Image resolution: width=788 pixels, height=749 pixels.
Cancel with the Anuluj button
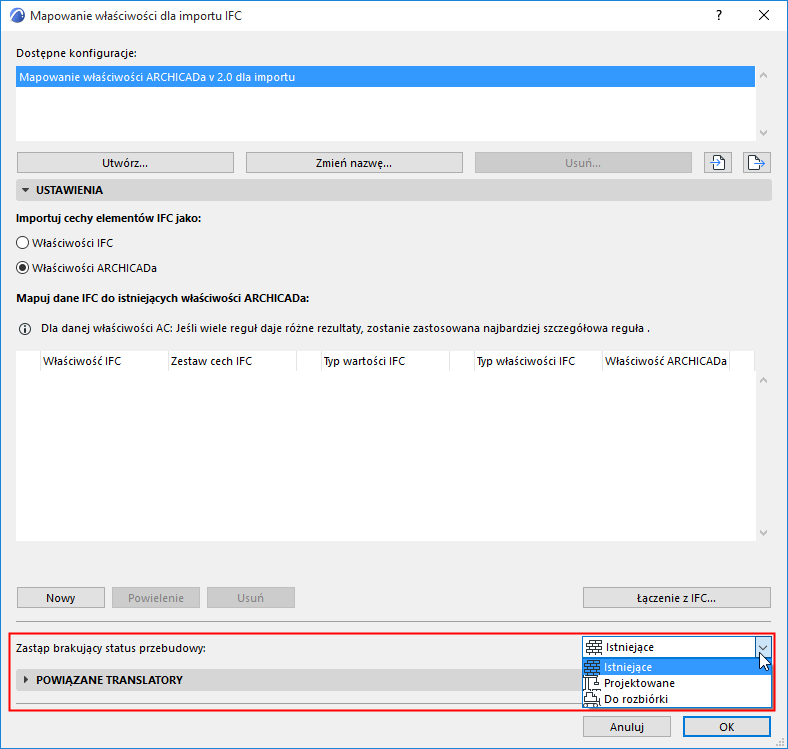(627, 727)
